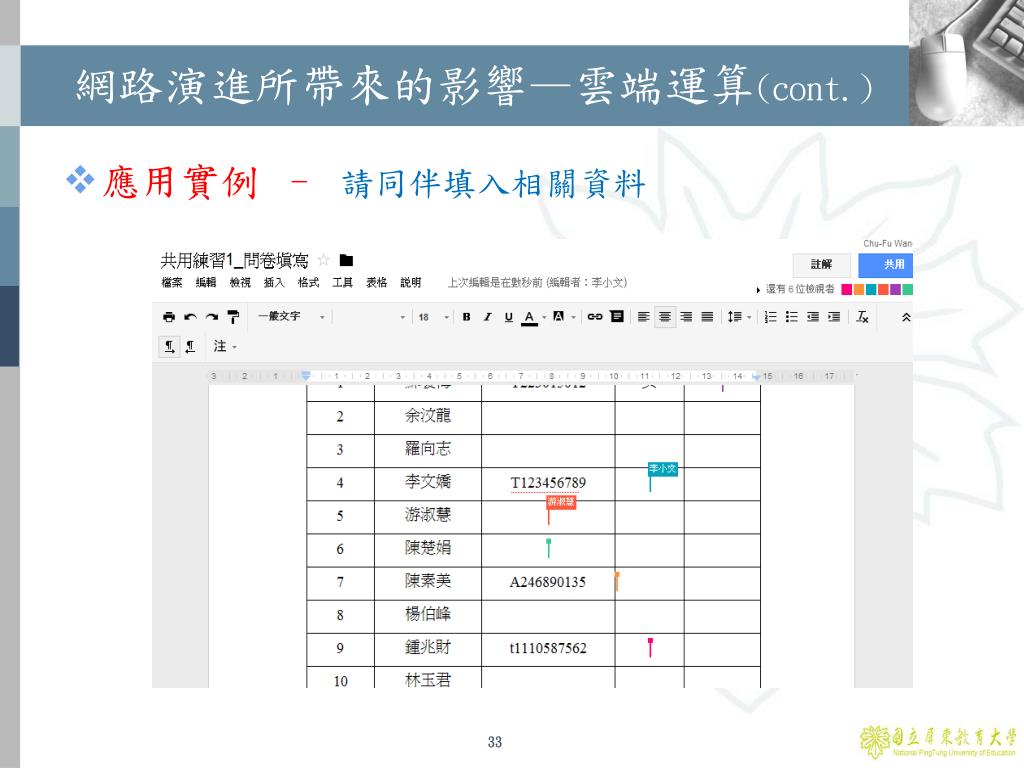
Task: Move the document with the folder icon
Action: coord(346,260)
